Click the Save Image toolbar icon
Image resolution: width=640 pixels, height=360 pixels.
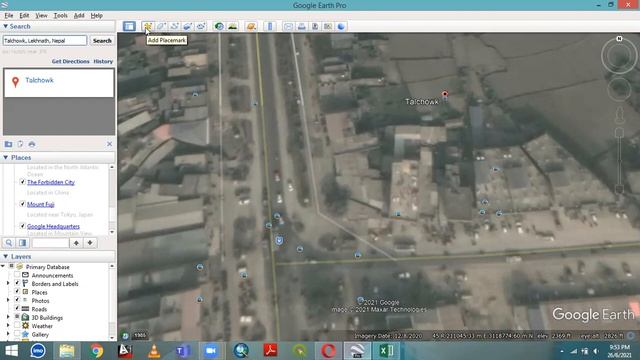tap(315, 26)
